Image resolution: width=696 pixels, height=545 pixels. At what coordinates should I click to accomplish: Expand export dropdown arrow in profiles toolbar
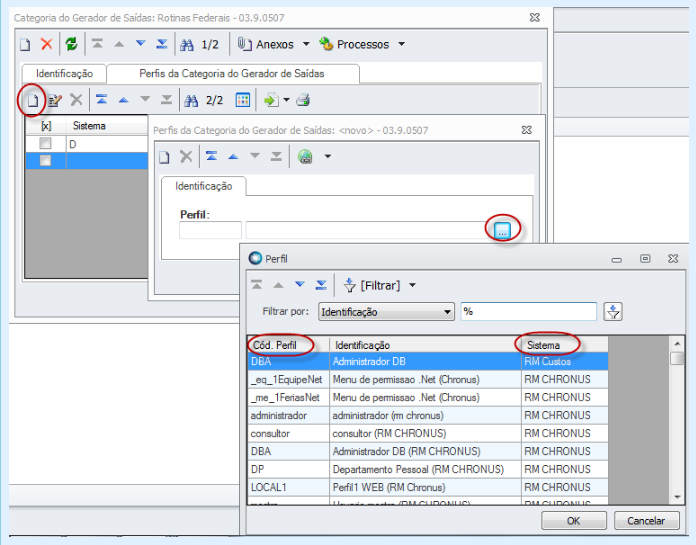286,100
